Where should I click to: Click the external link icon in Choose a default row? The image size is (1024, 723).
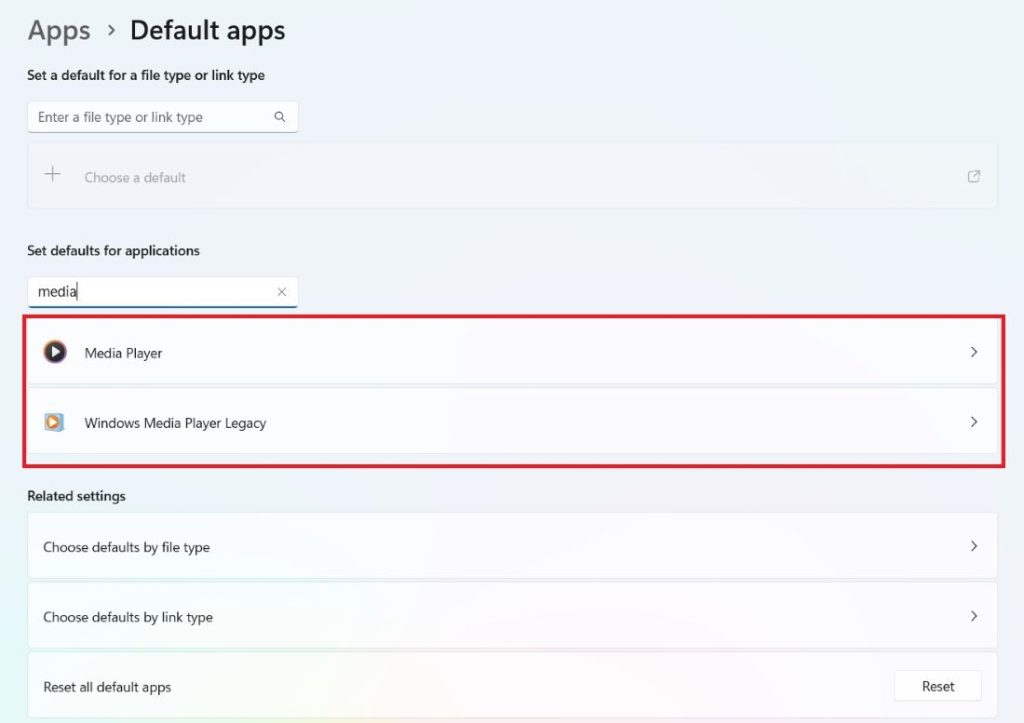click(974, 176)
